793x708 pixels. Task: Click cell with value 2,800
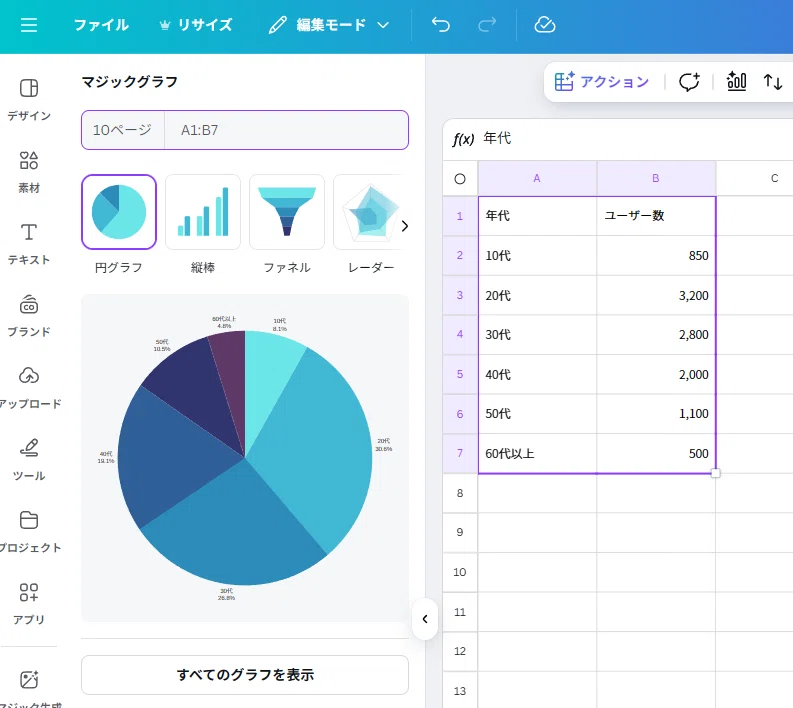(x=656, y=335)
